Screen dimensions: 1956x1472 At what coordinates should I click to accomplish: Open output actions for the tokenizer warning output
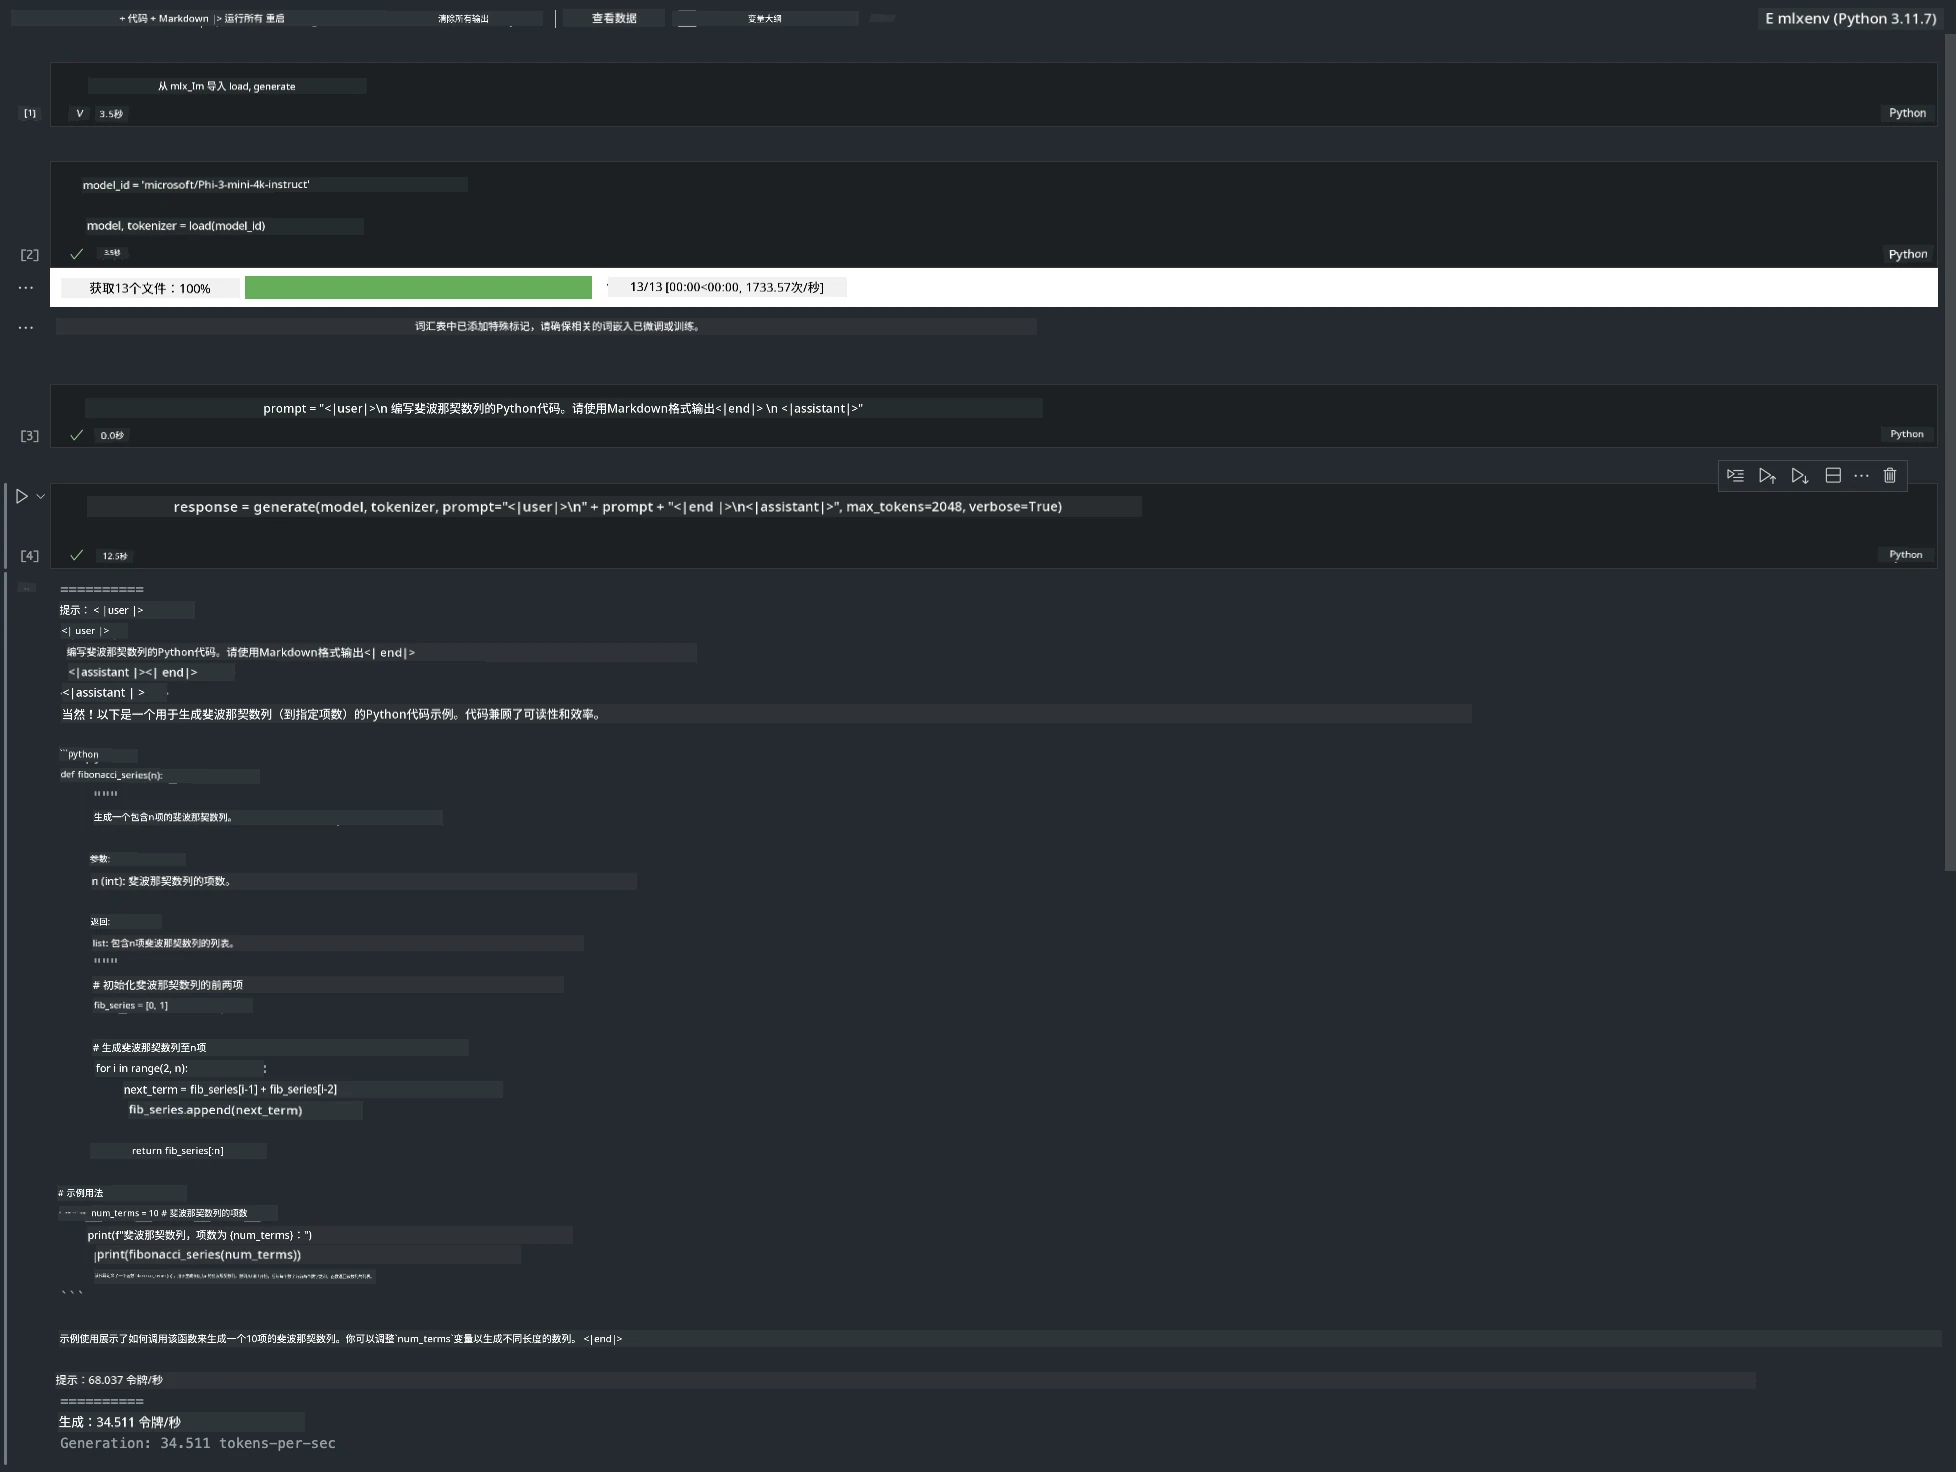pyautogui.click(x=26, y=327)
